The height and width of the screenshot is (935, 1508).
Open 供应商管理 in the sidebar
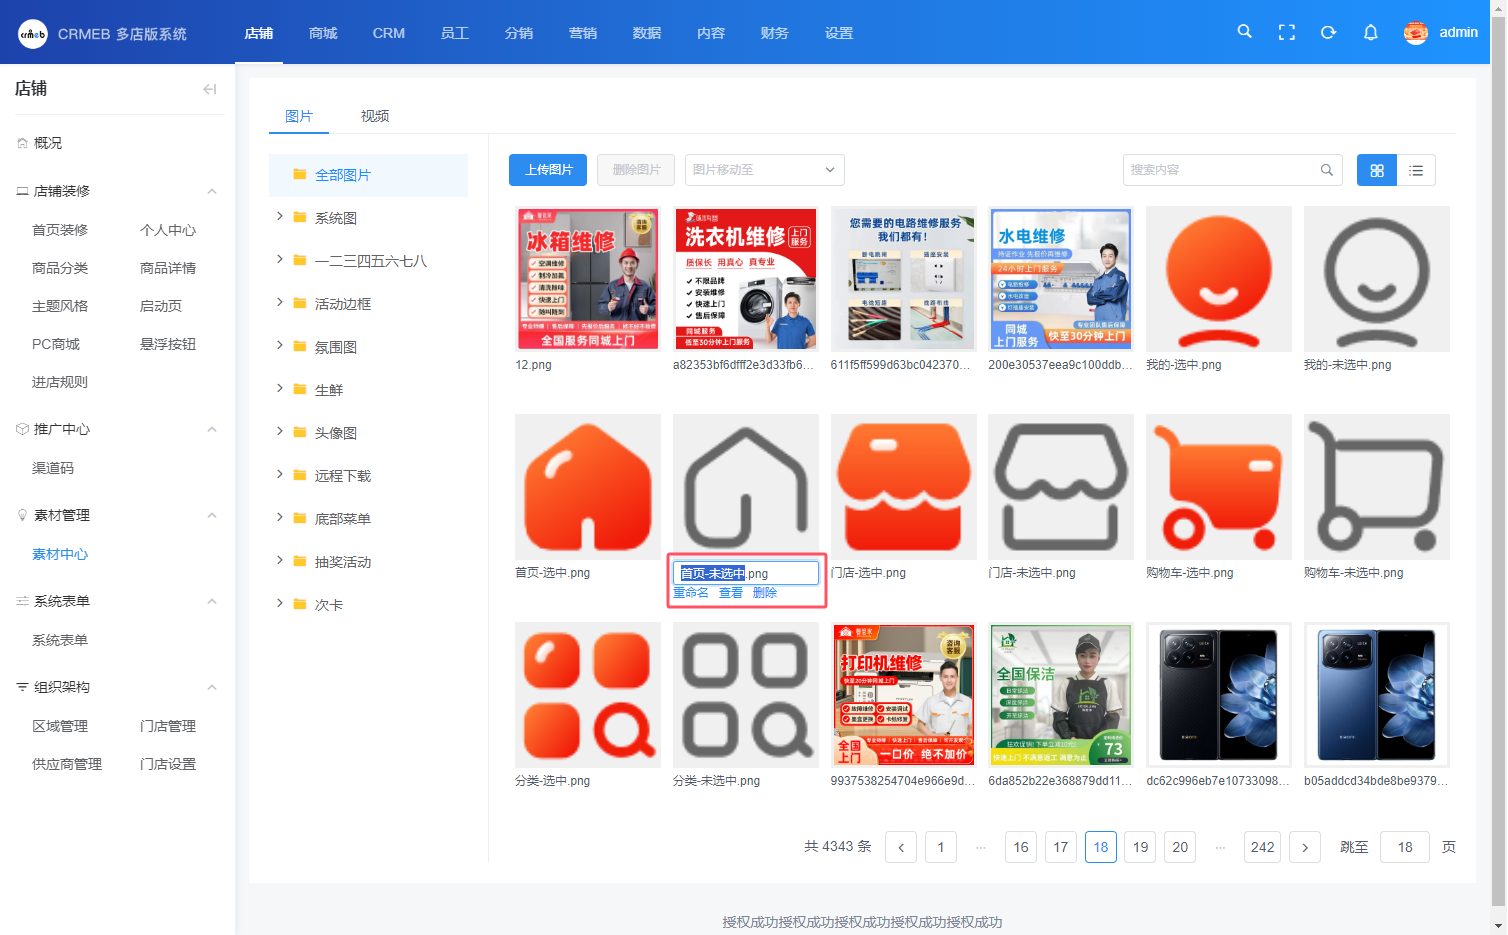point(67,764)
